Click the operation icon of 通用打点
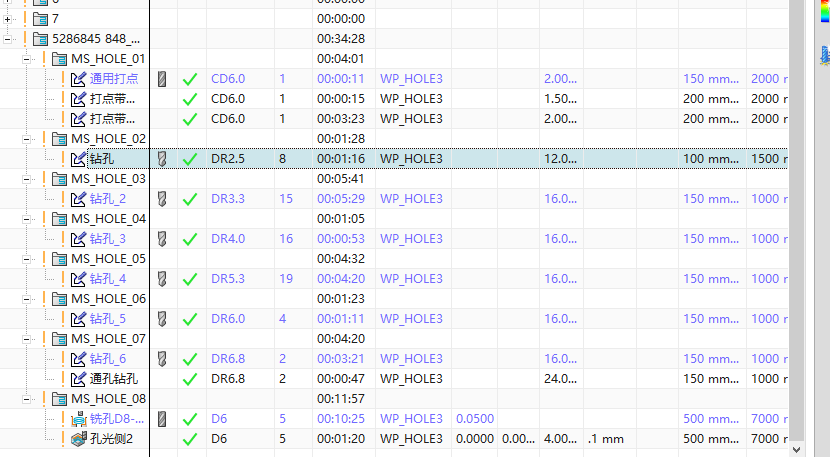Screen dimensions: 830x457 point(78,79)
